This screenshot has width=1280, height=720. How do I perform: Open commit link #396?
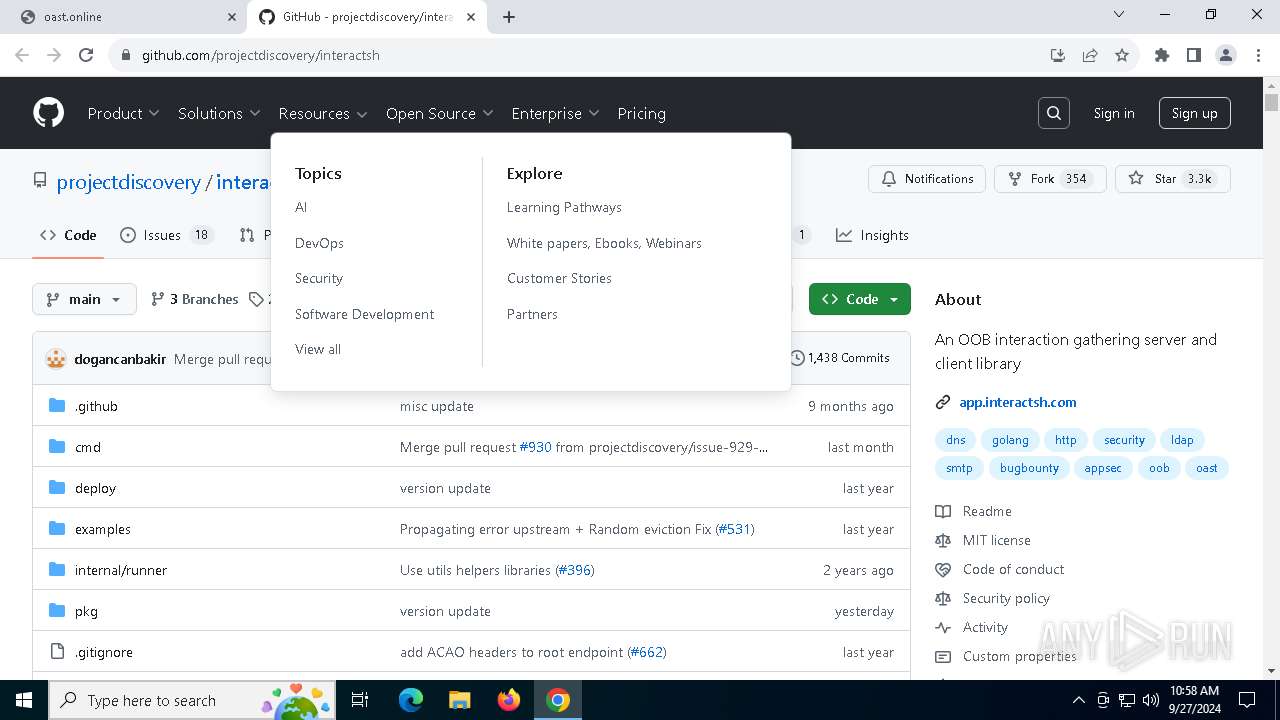click(575, 570)
